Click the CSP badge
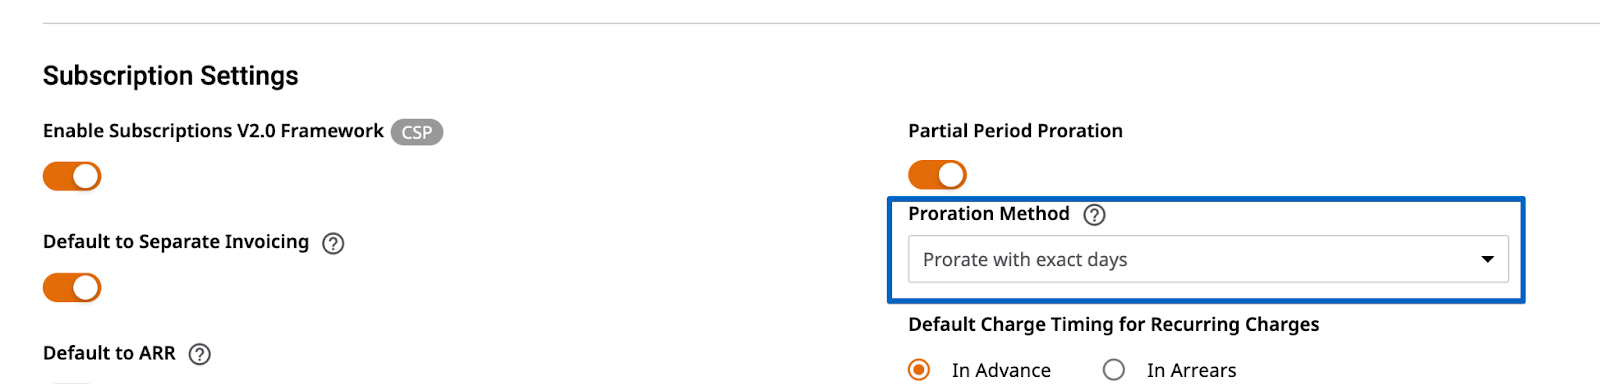1600x384 pixels. coord(417,132)
